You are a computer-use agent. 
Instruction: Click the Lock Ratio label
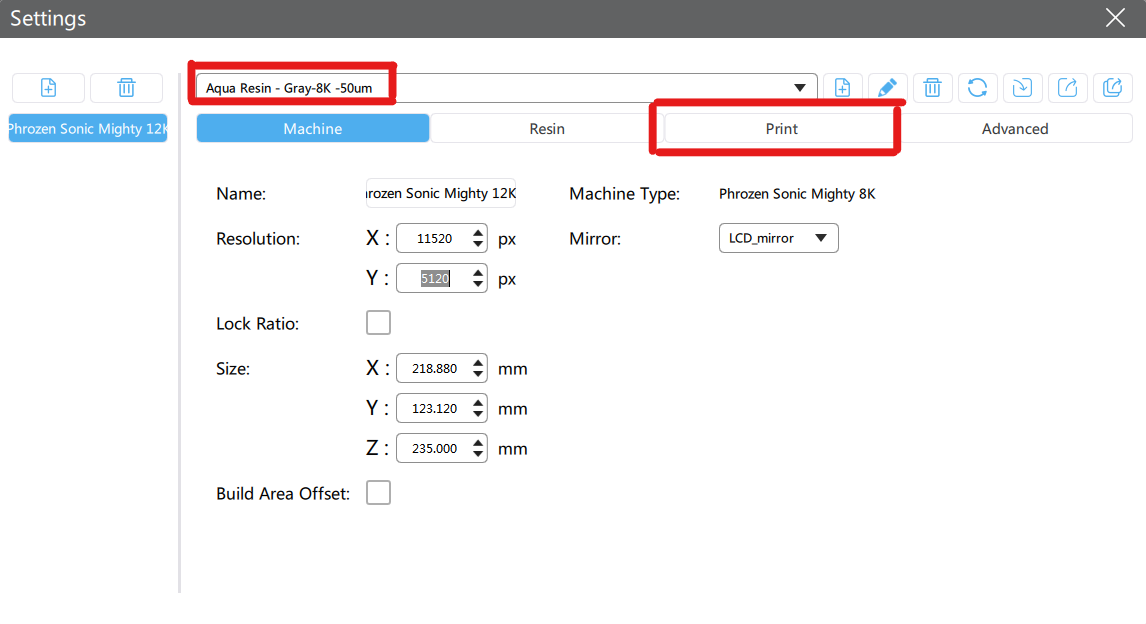click(257, 324)
